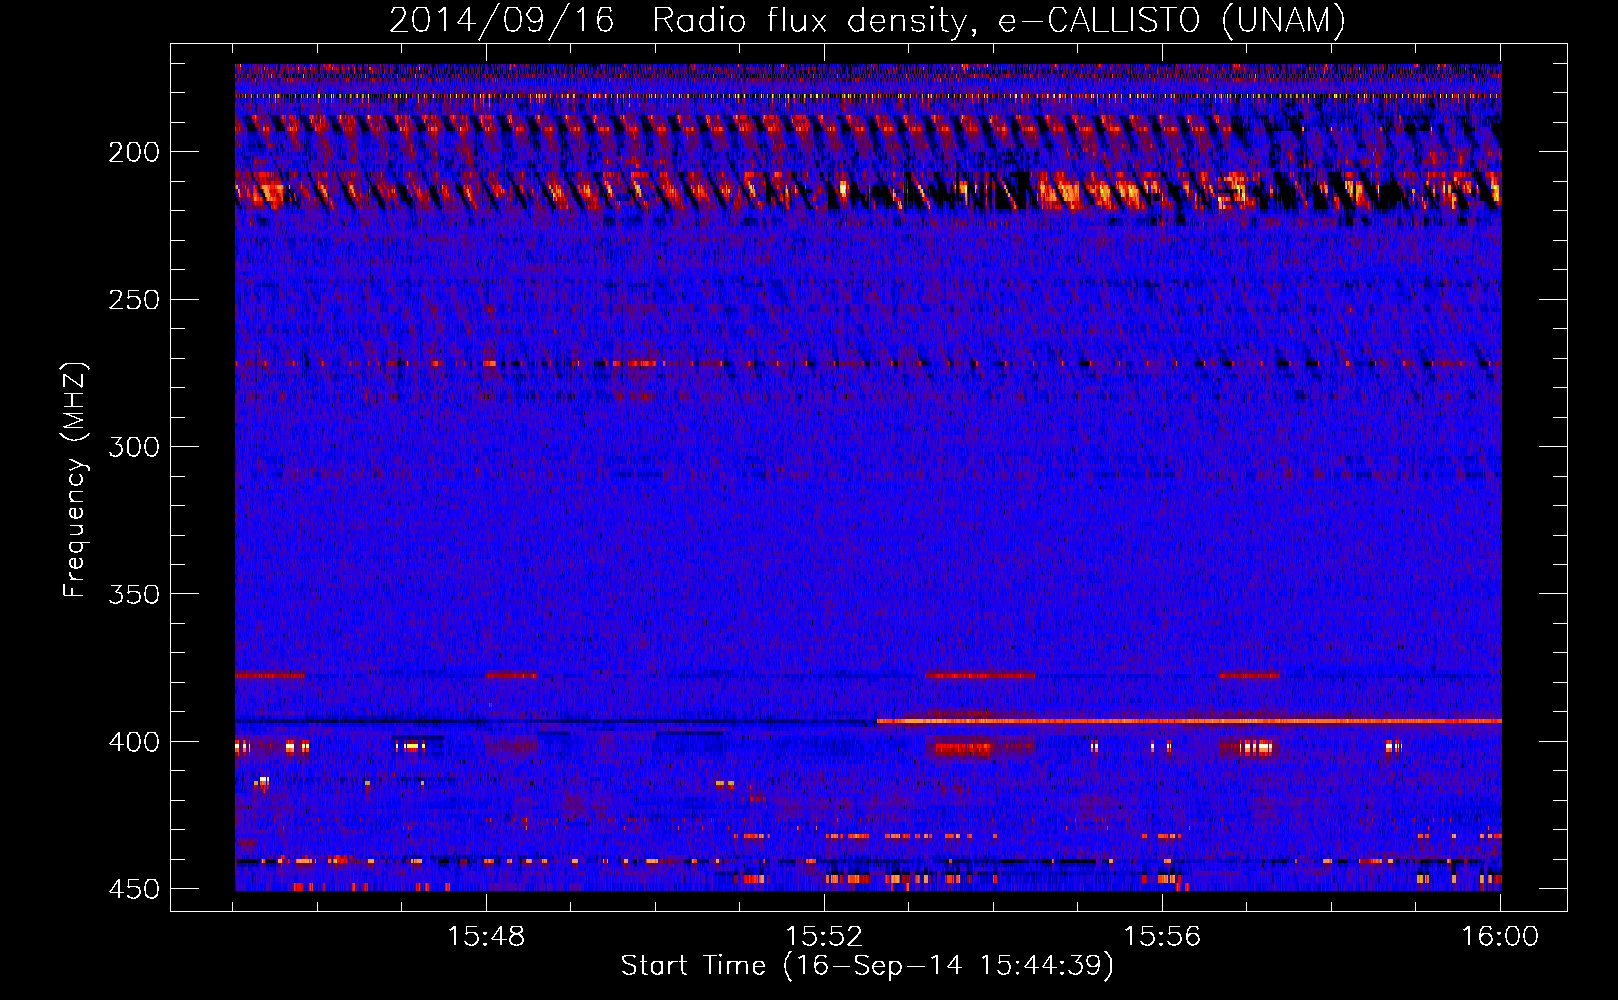Viewport: 1618px width, 1000px height.
Task: Click the 15:56 time tick label
Action: click(1162, 937)
